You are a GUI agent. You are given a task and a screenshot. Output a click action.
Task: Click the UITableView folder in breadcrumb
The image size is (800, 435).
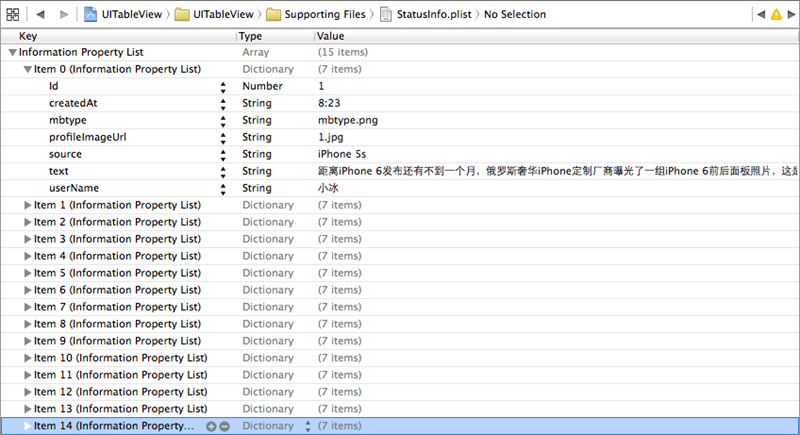(214, 14)
